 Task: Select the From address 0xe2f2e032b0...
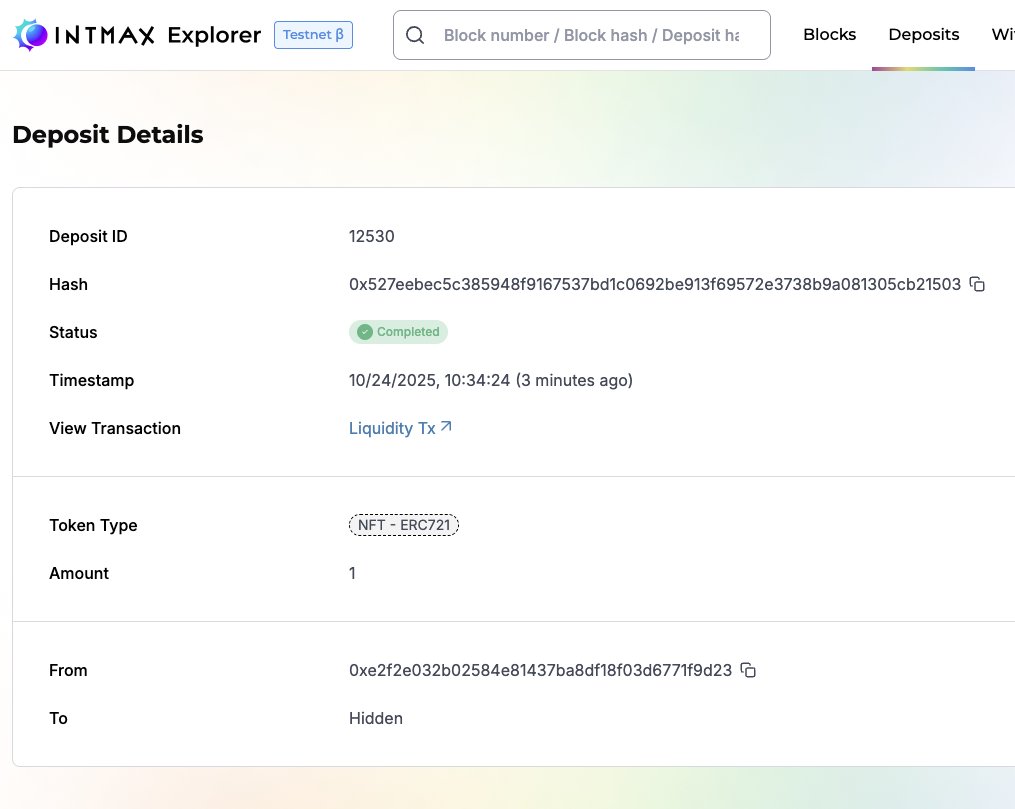541,670
